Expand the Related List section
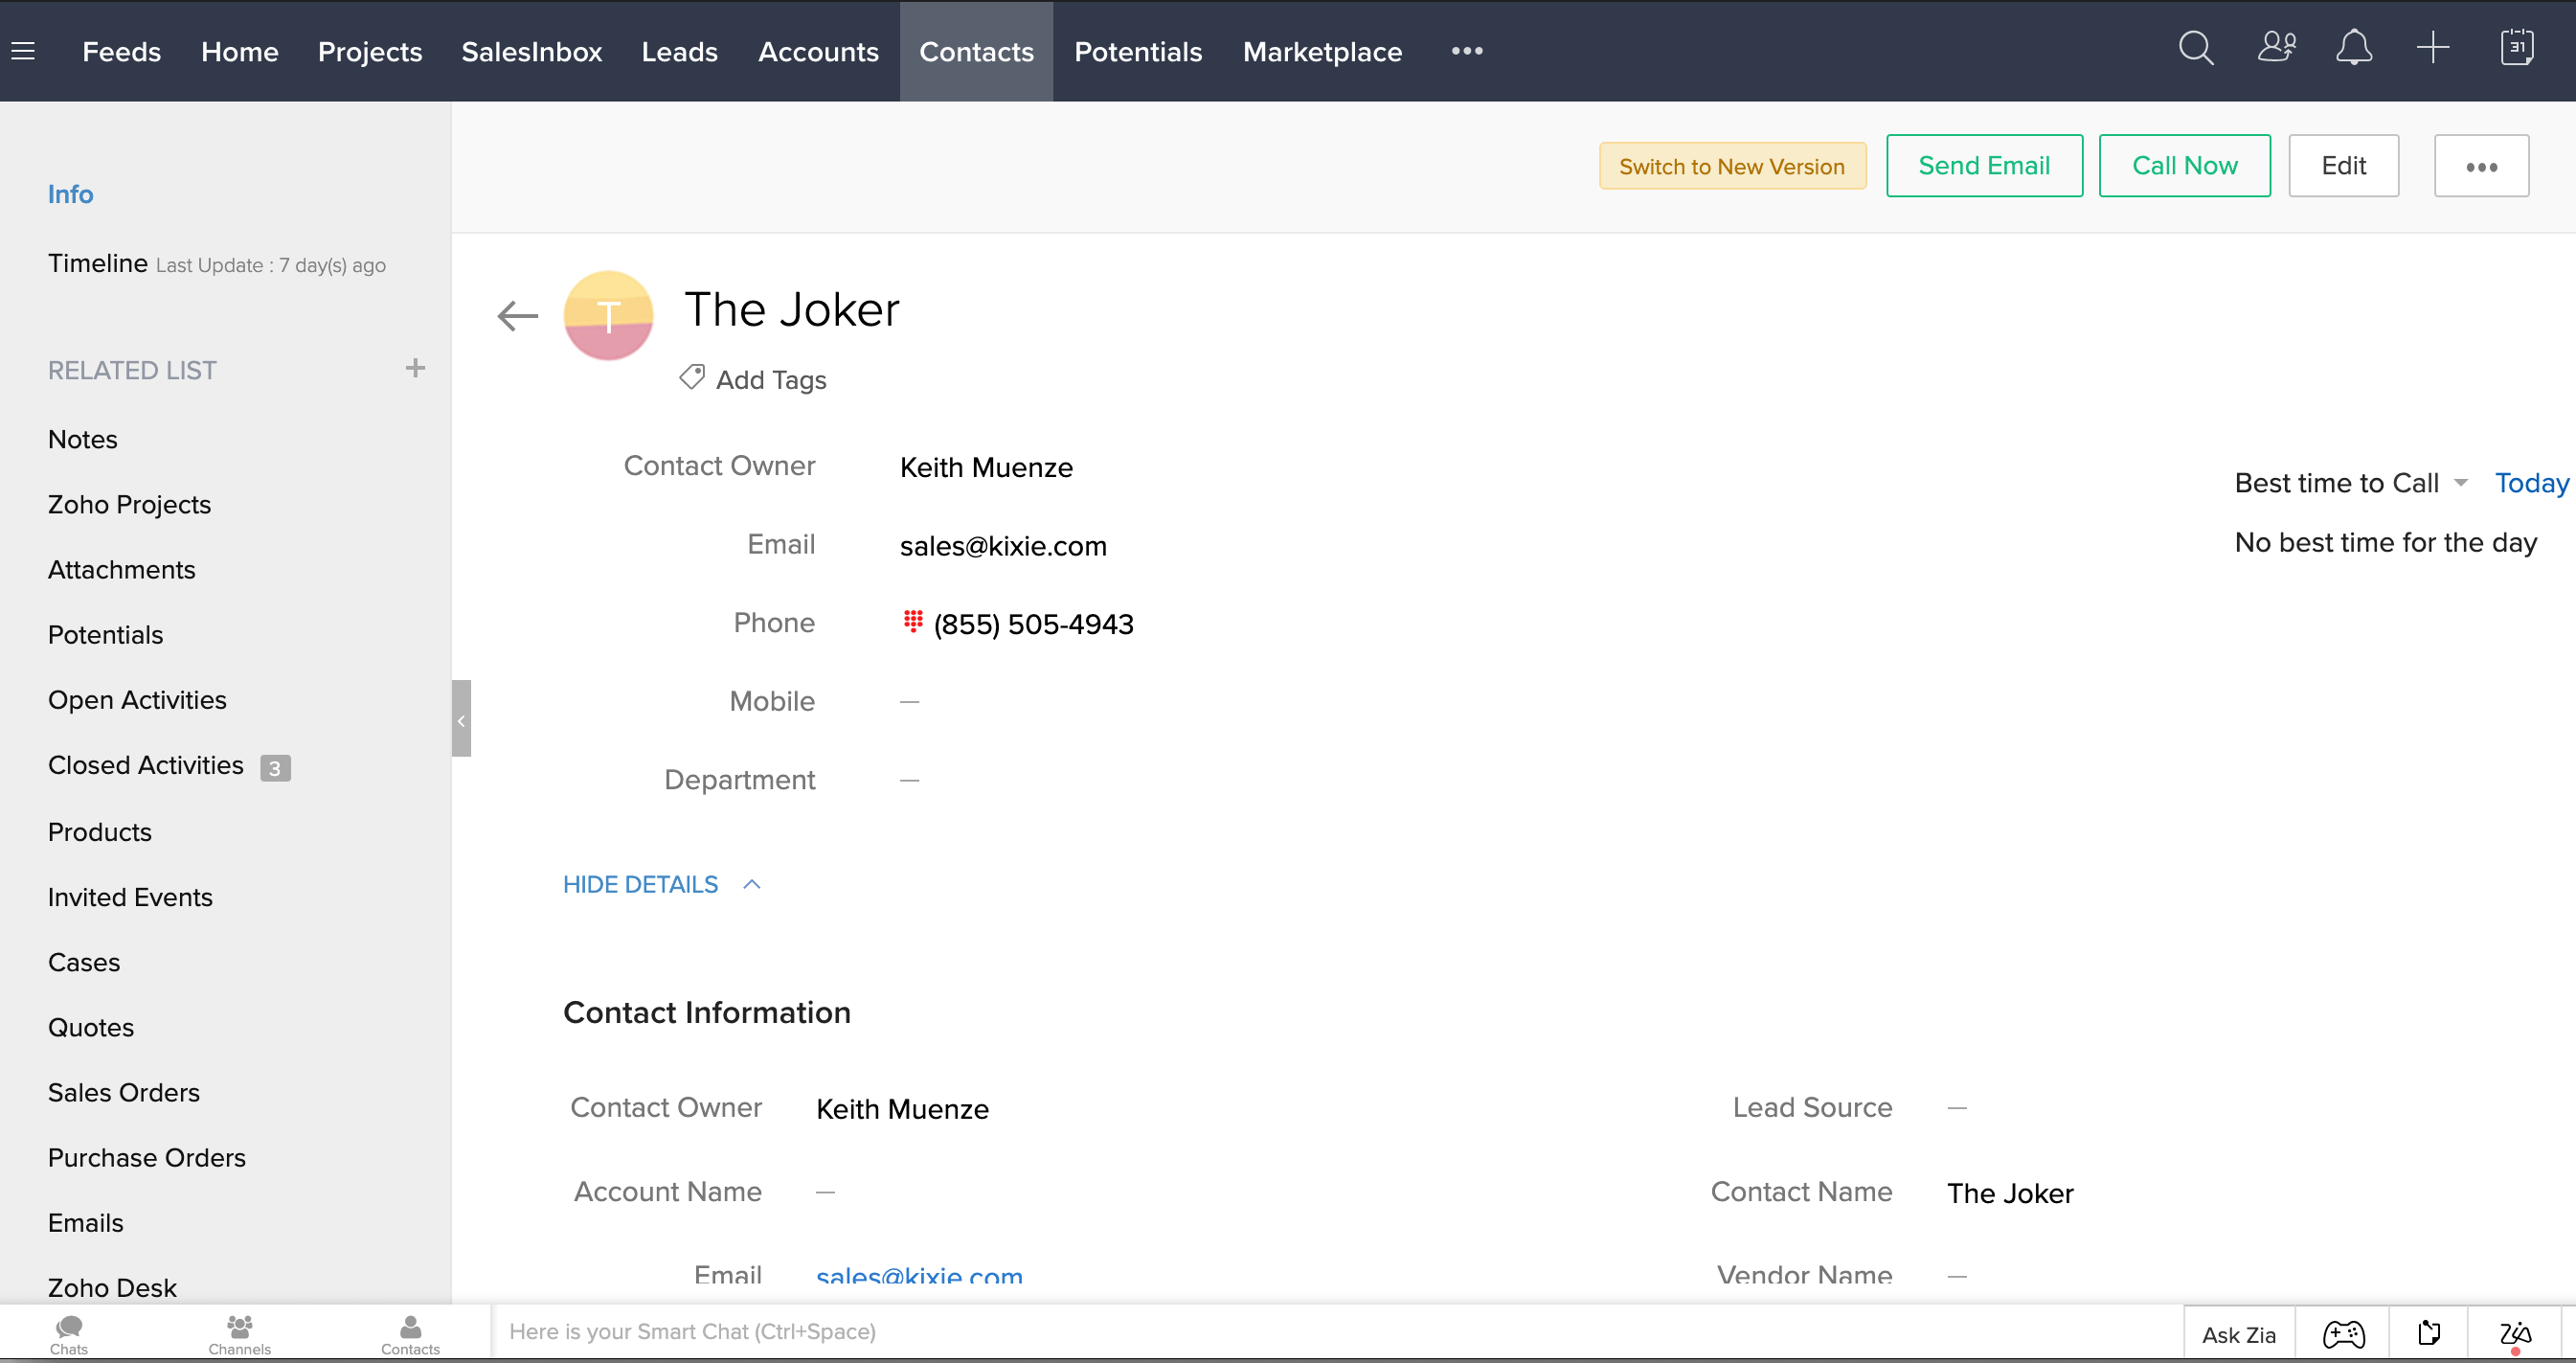This screenshot has height=1363, width=2576. pyautogui.click(x=414, y=368)
